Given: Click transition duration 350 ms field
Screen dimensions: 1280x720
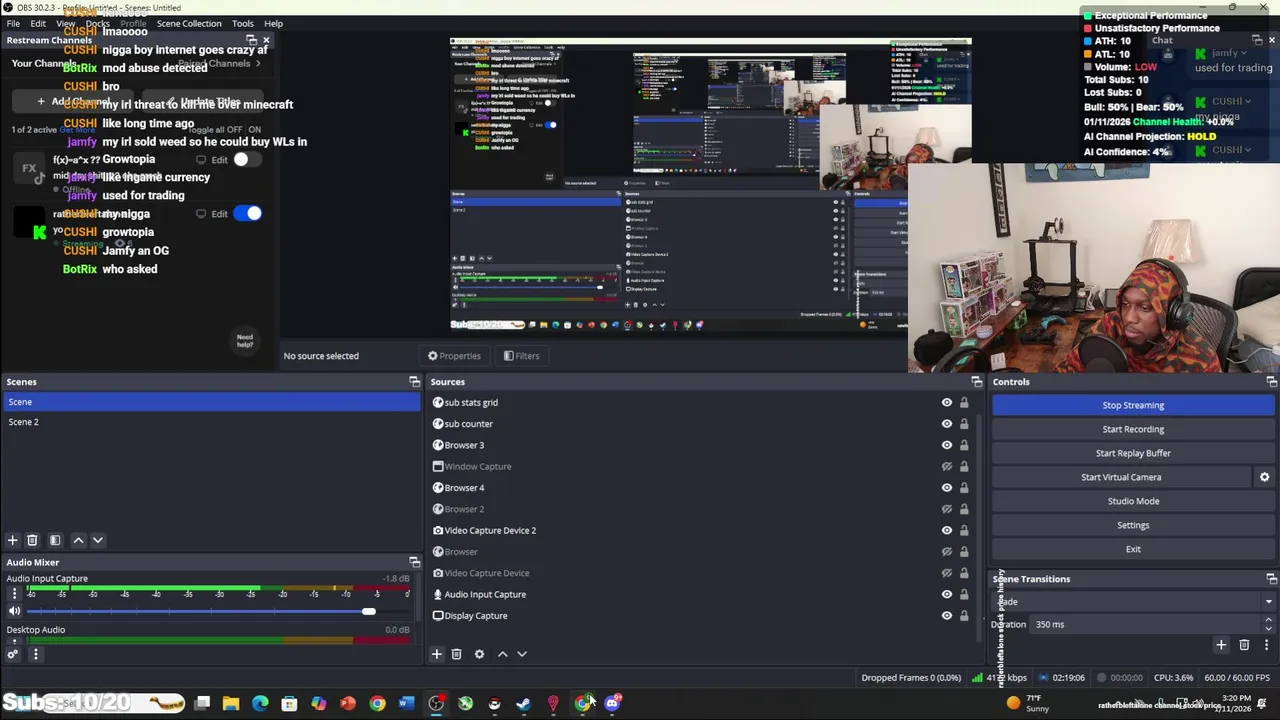Looking at the screenshot, I should tap(1145, 624).
